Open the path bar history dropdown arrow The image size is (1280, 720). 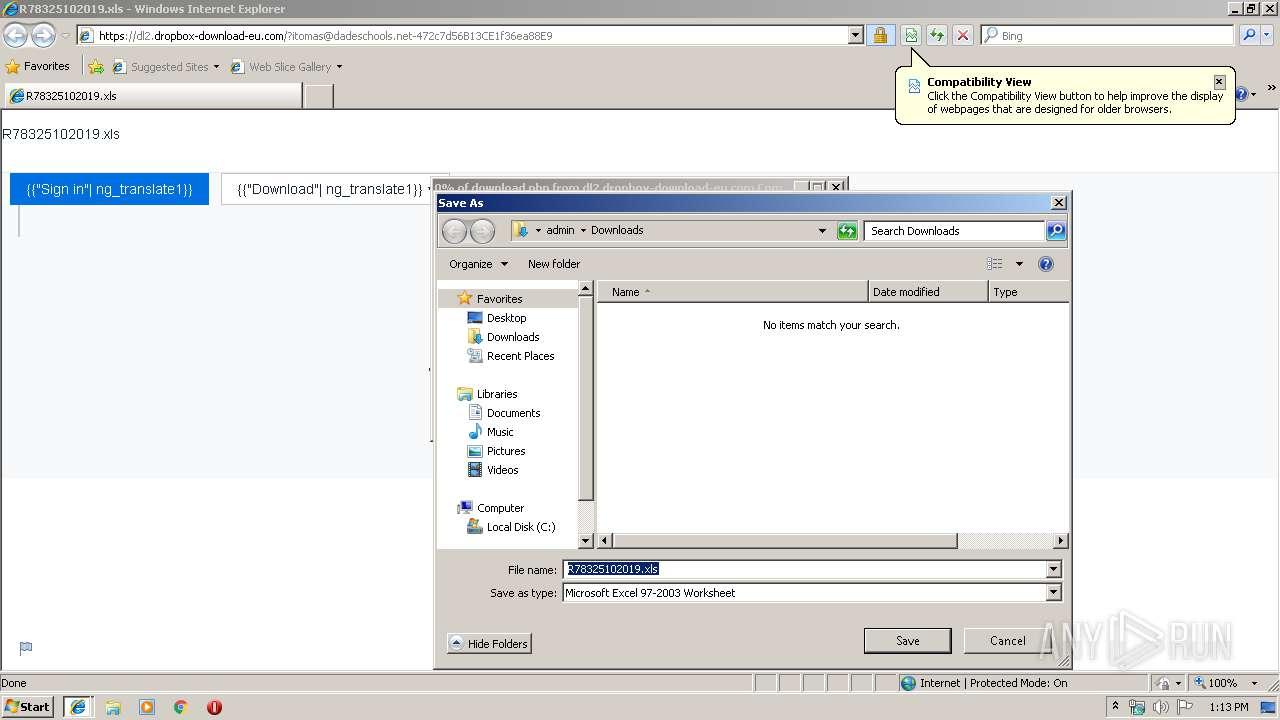click(x=822, y=231)
